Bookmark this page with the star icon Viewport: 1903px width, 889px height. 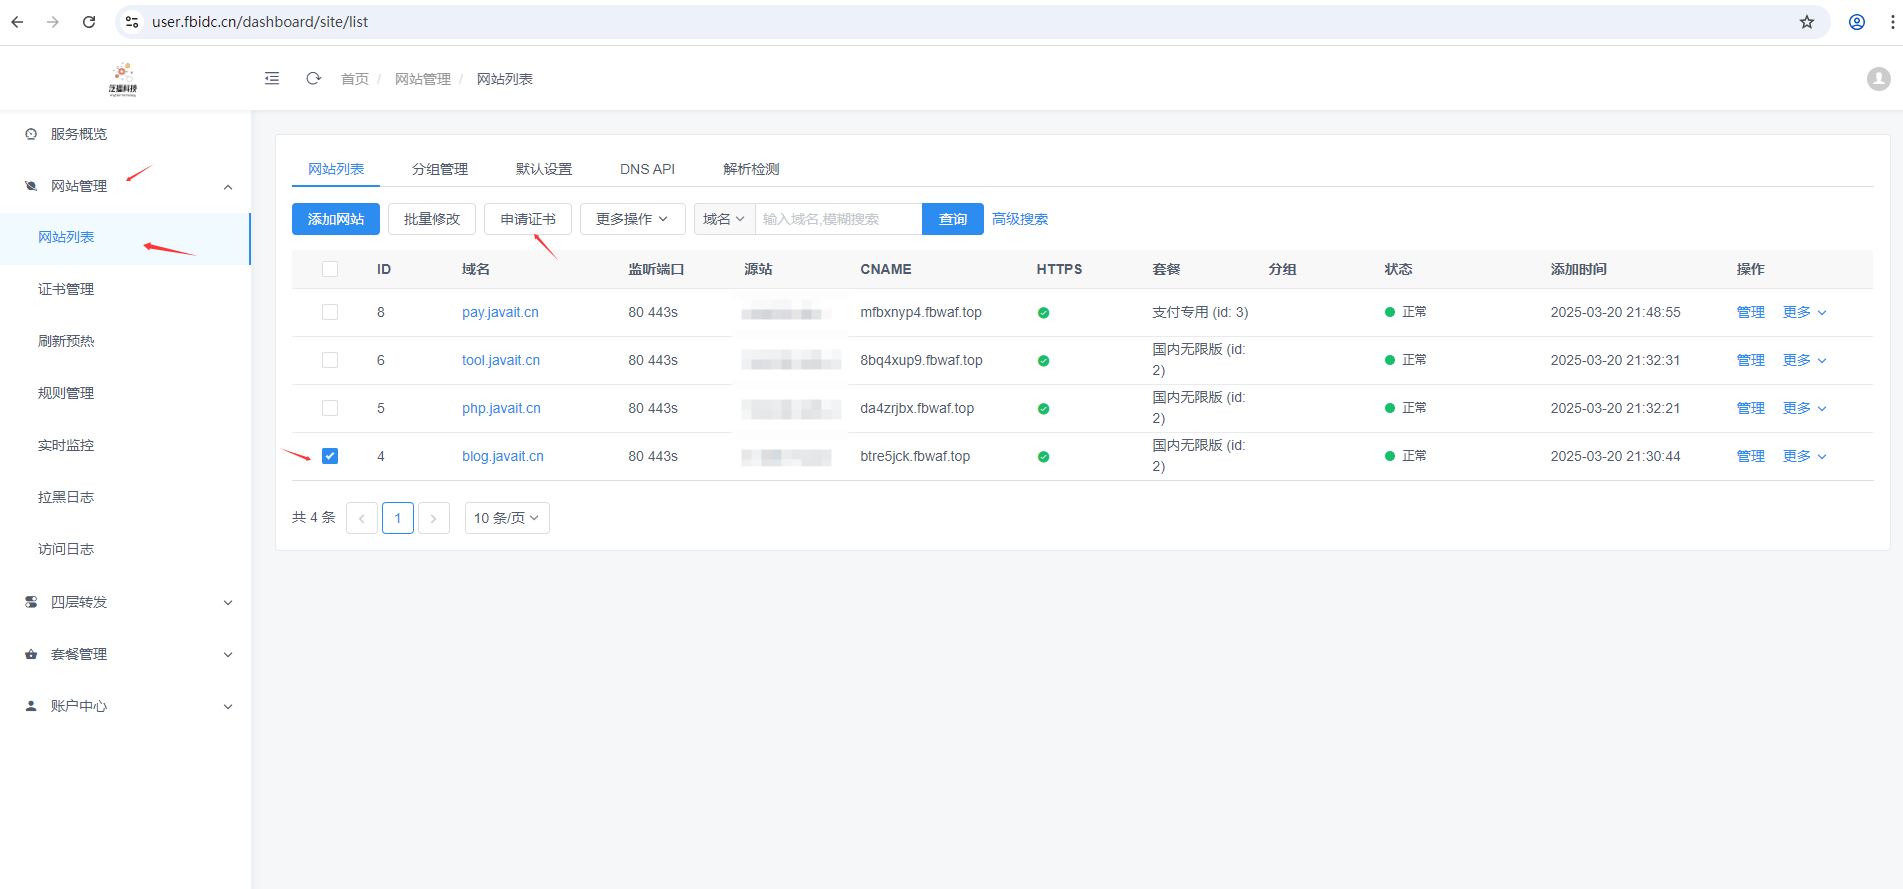[1807, 22]
